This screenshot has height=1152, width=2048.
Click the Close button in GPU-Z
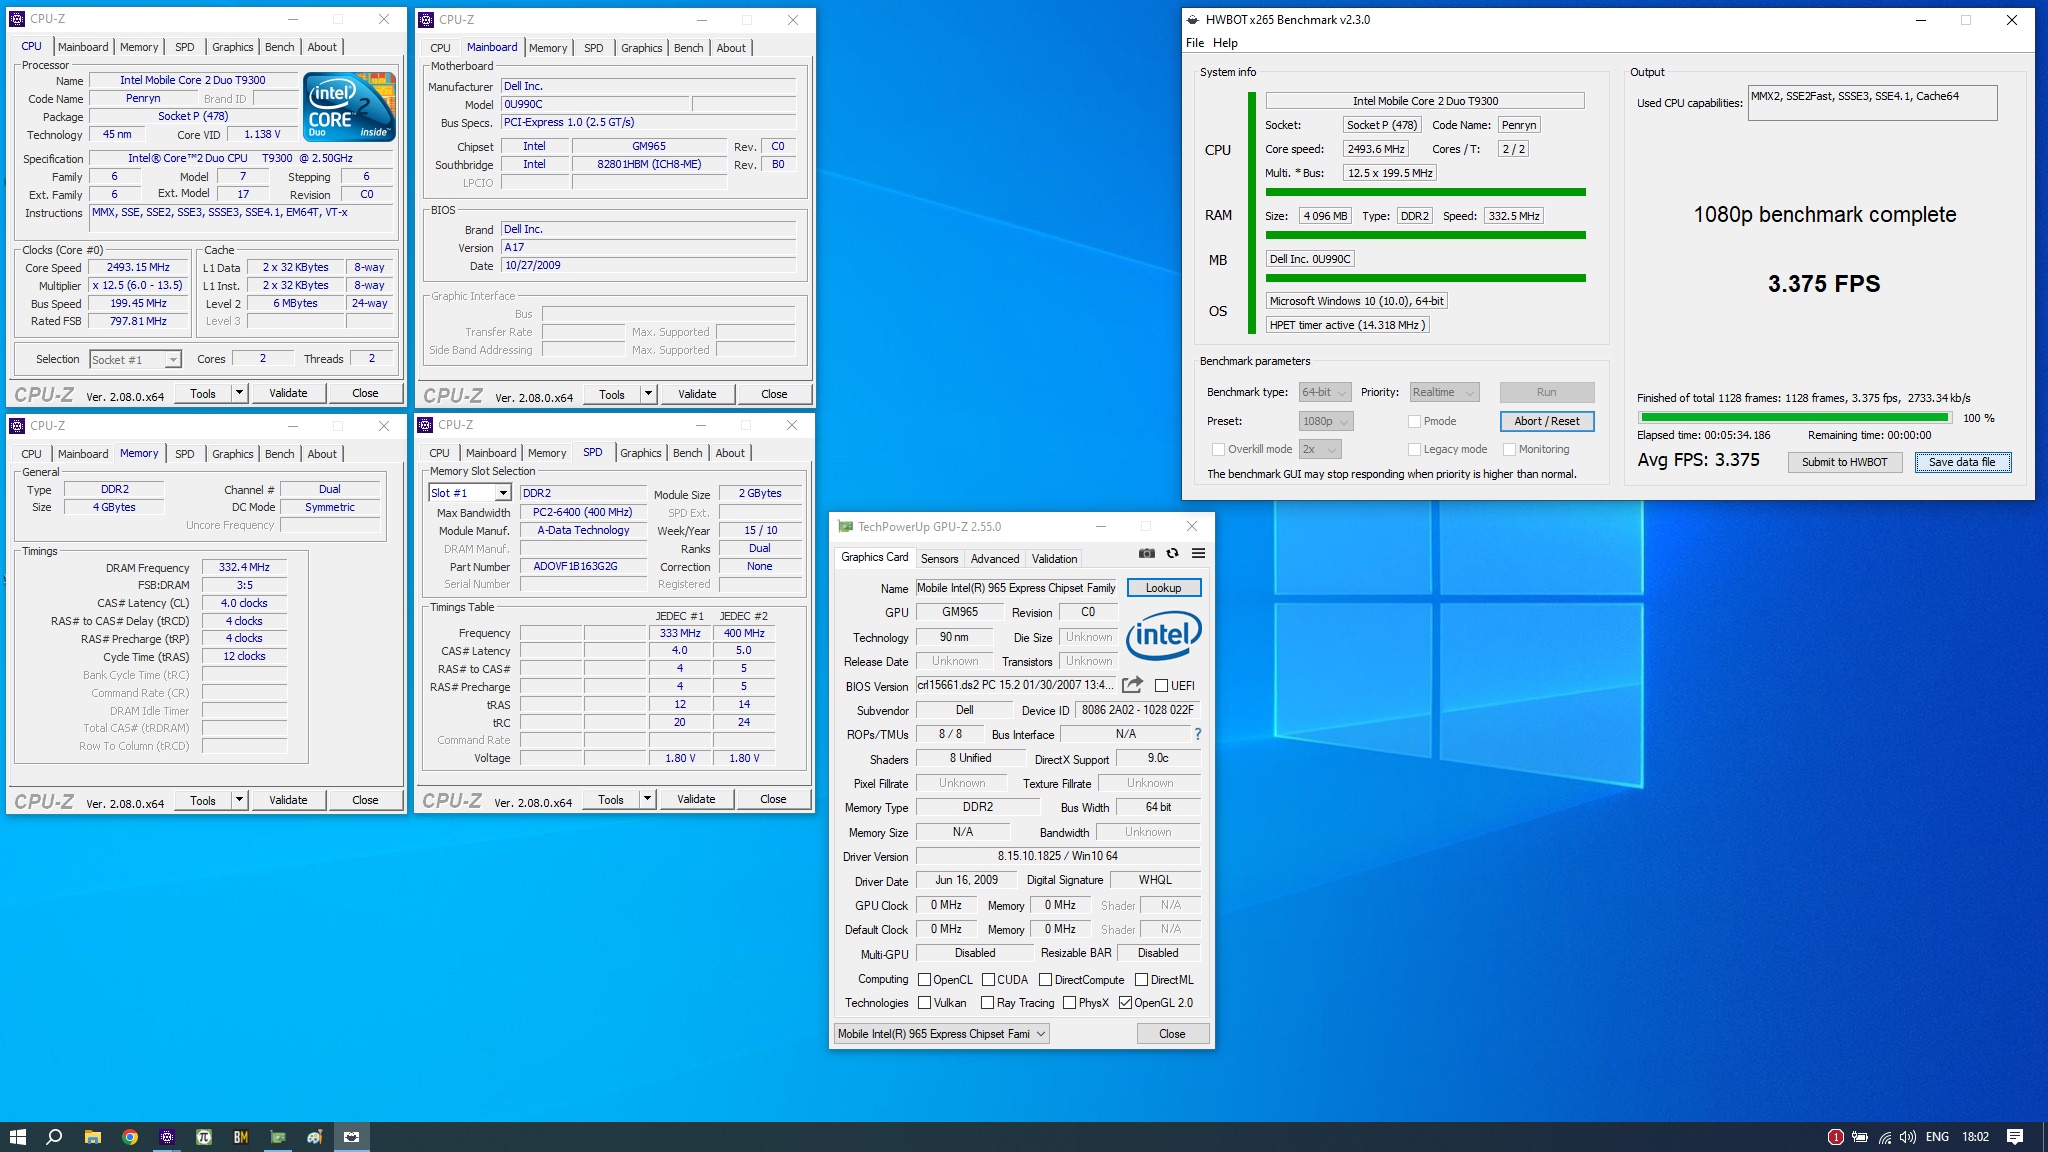[x=1172, y=1033]
